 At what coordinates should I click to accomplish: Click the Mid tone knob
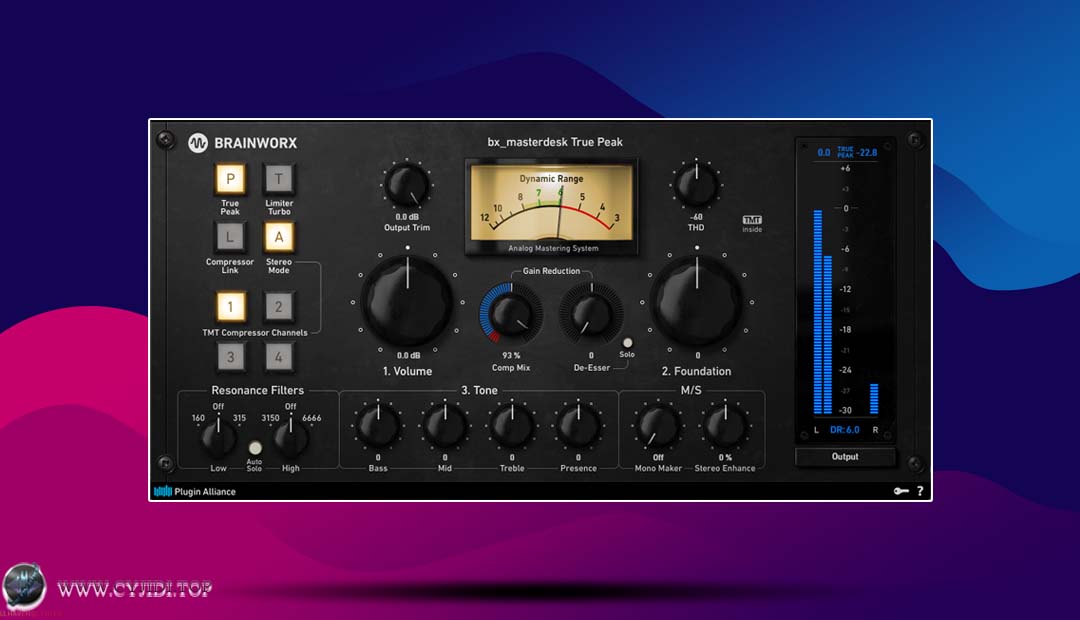click(445, 425)
